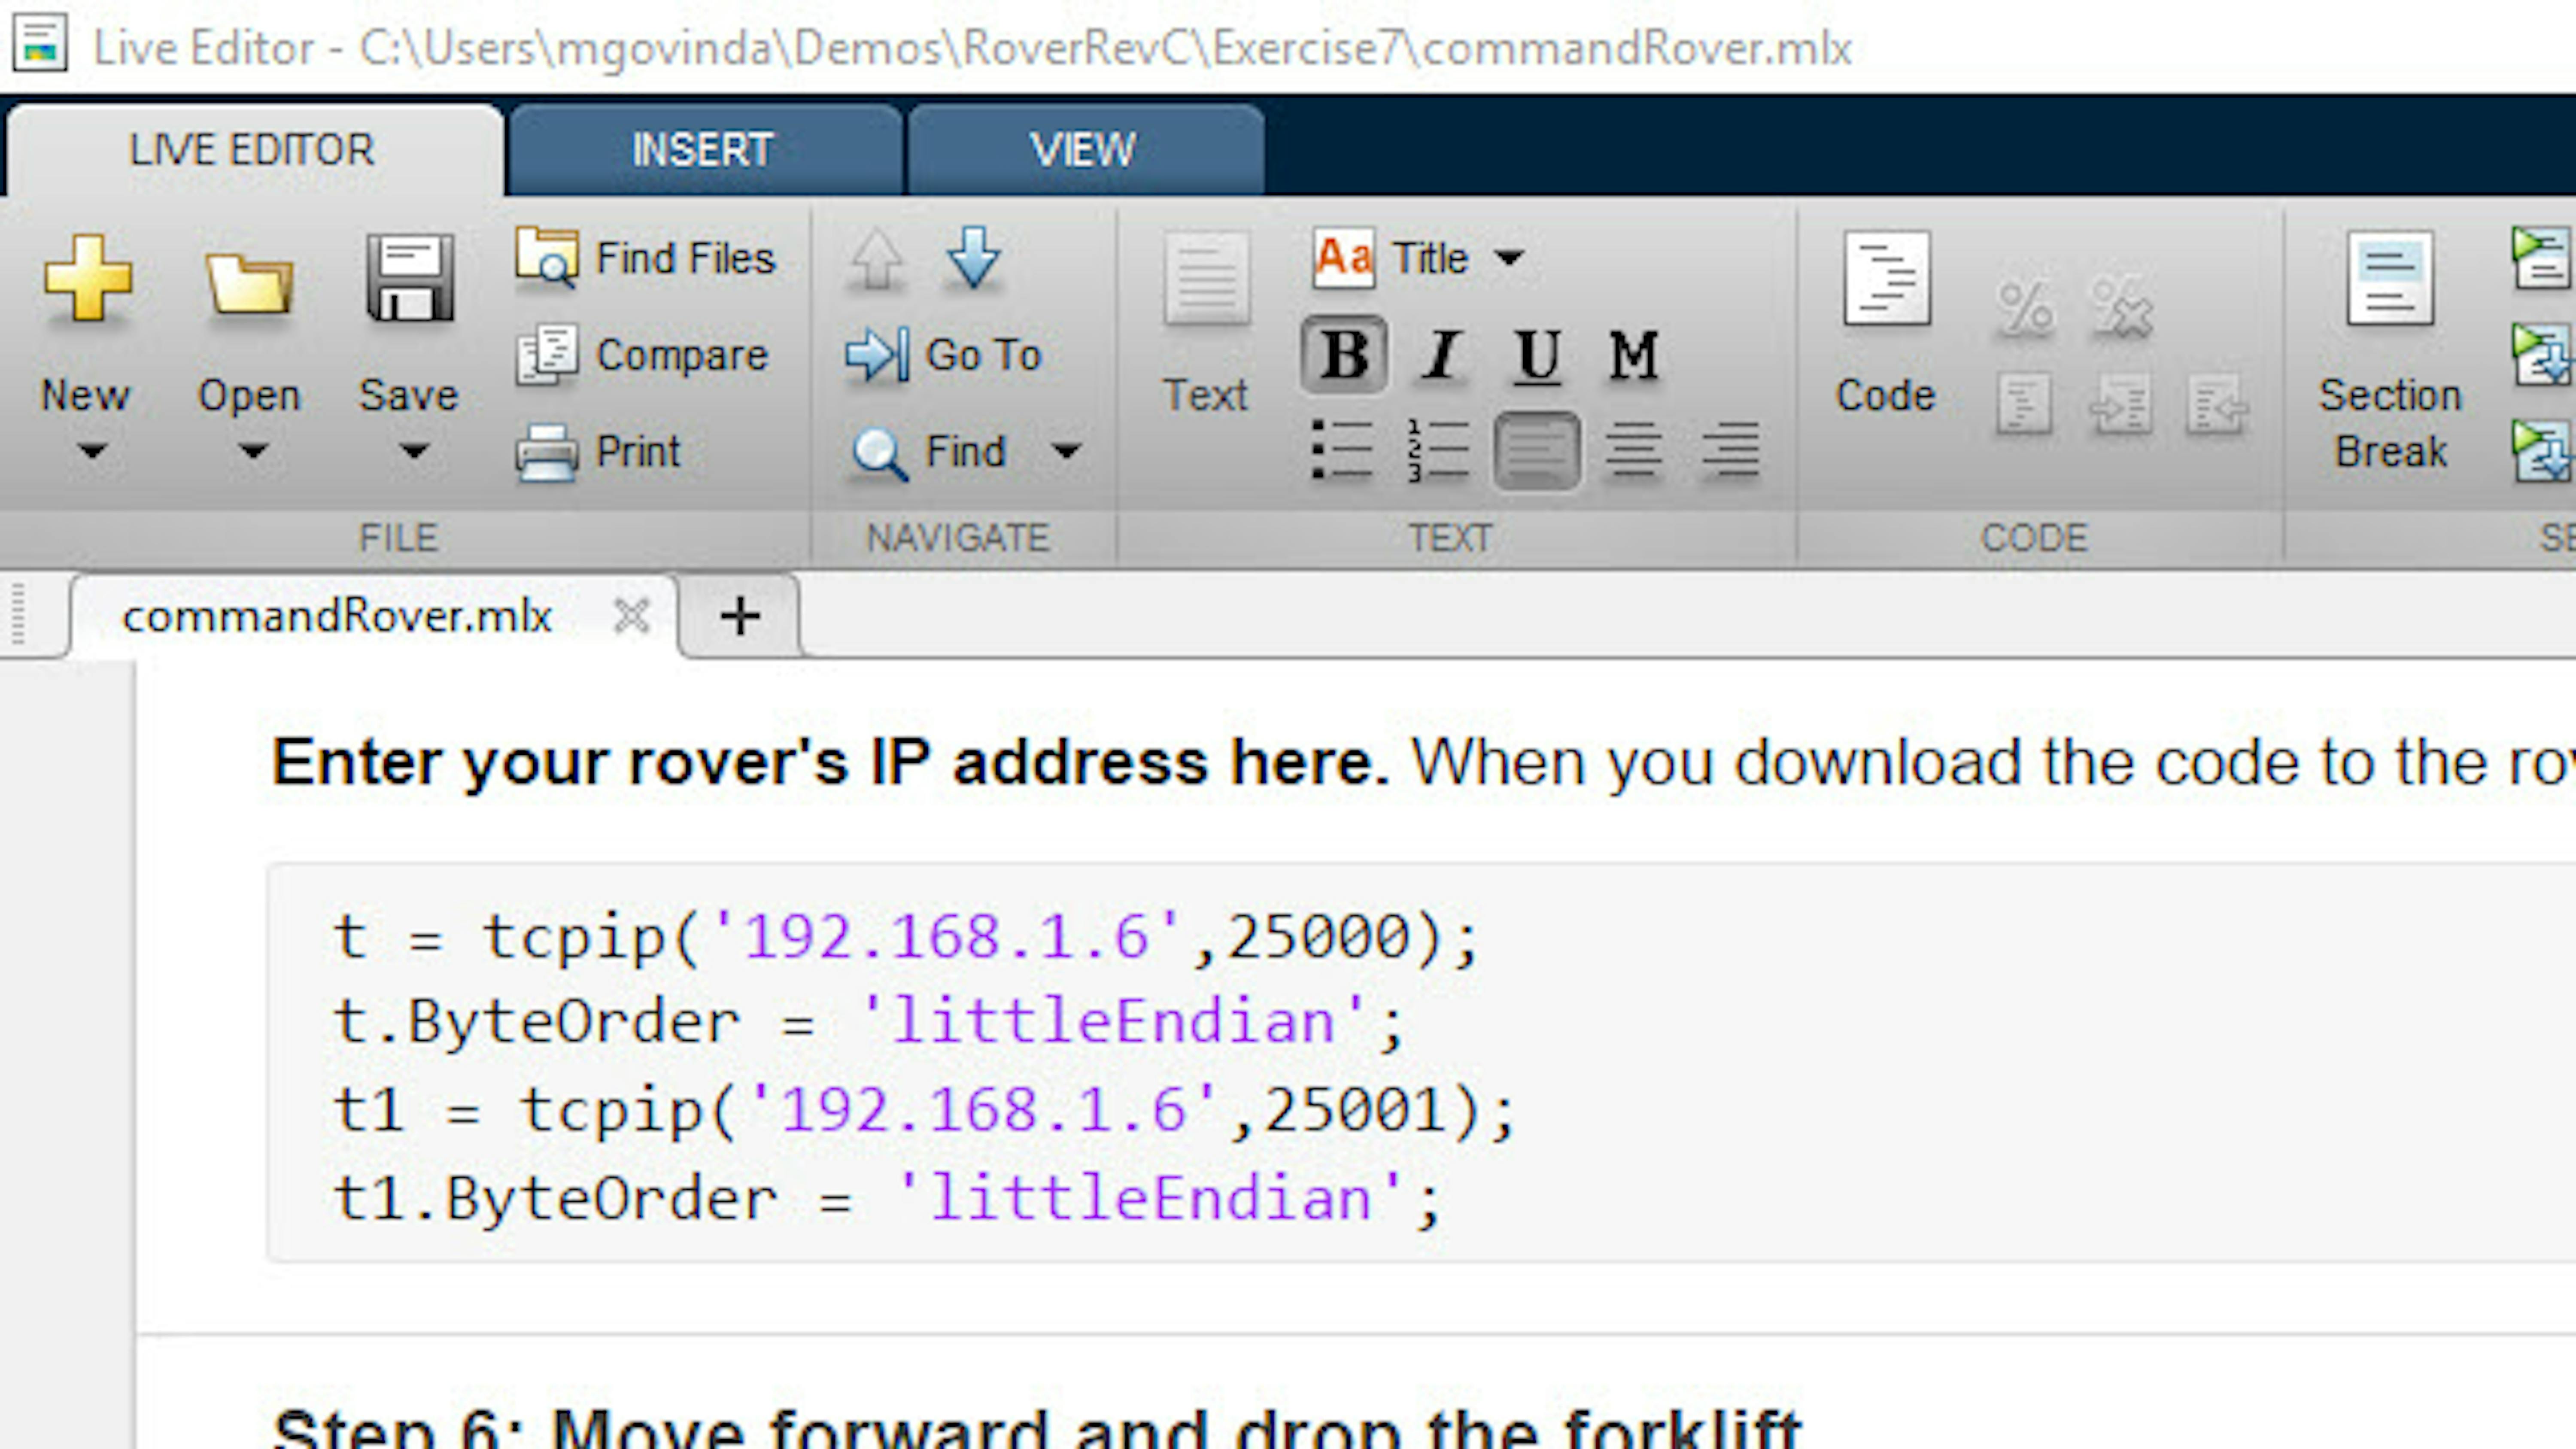Toggle numbered list
This screenshot has height=1449, width=2576.
click(1438, 450)
